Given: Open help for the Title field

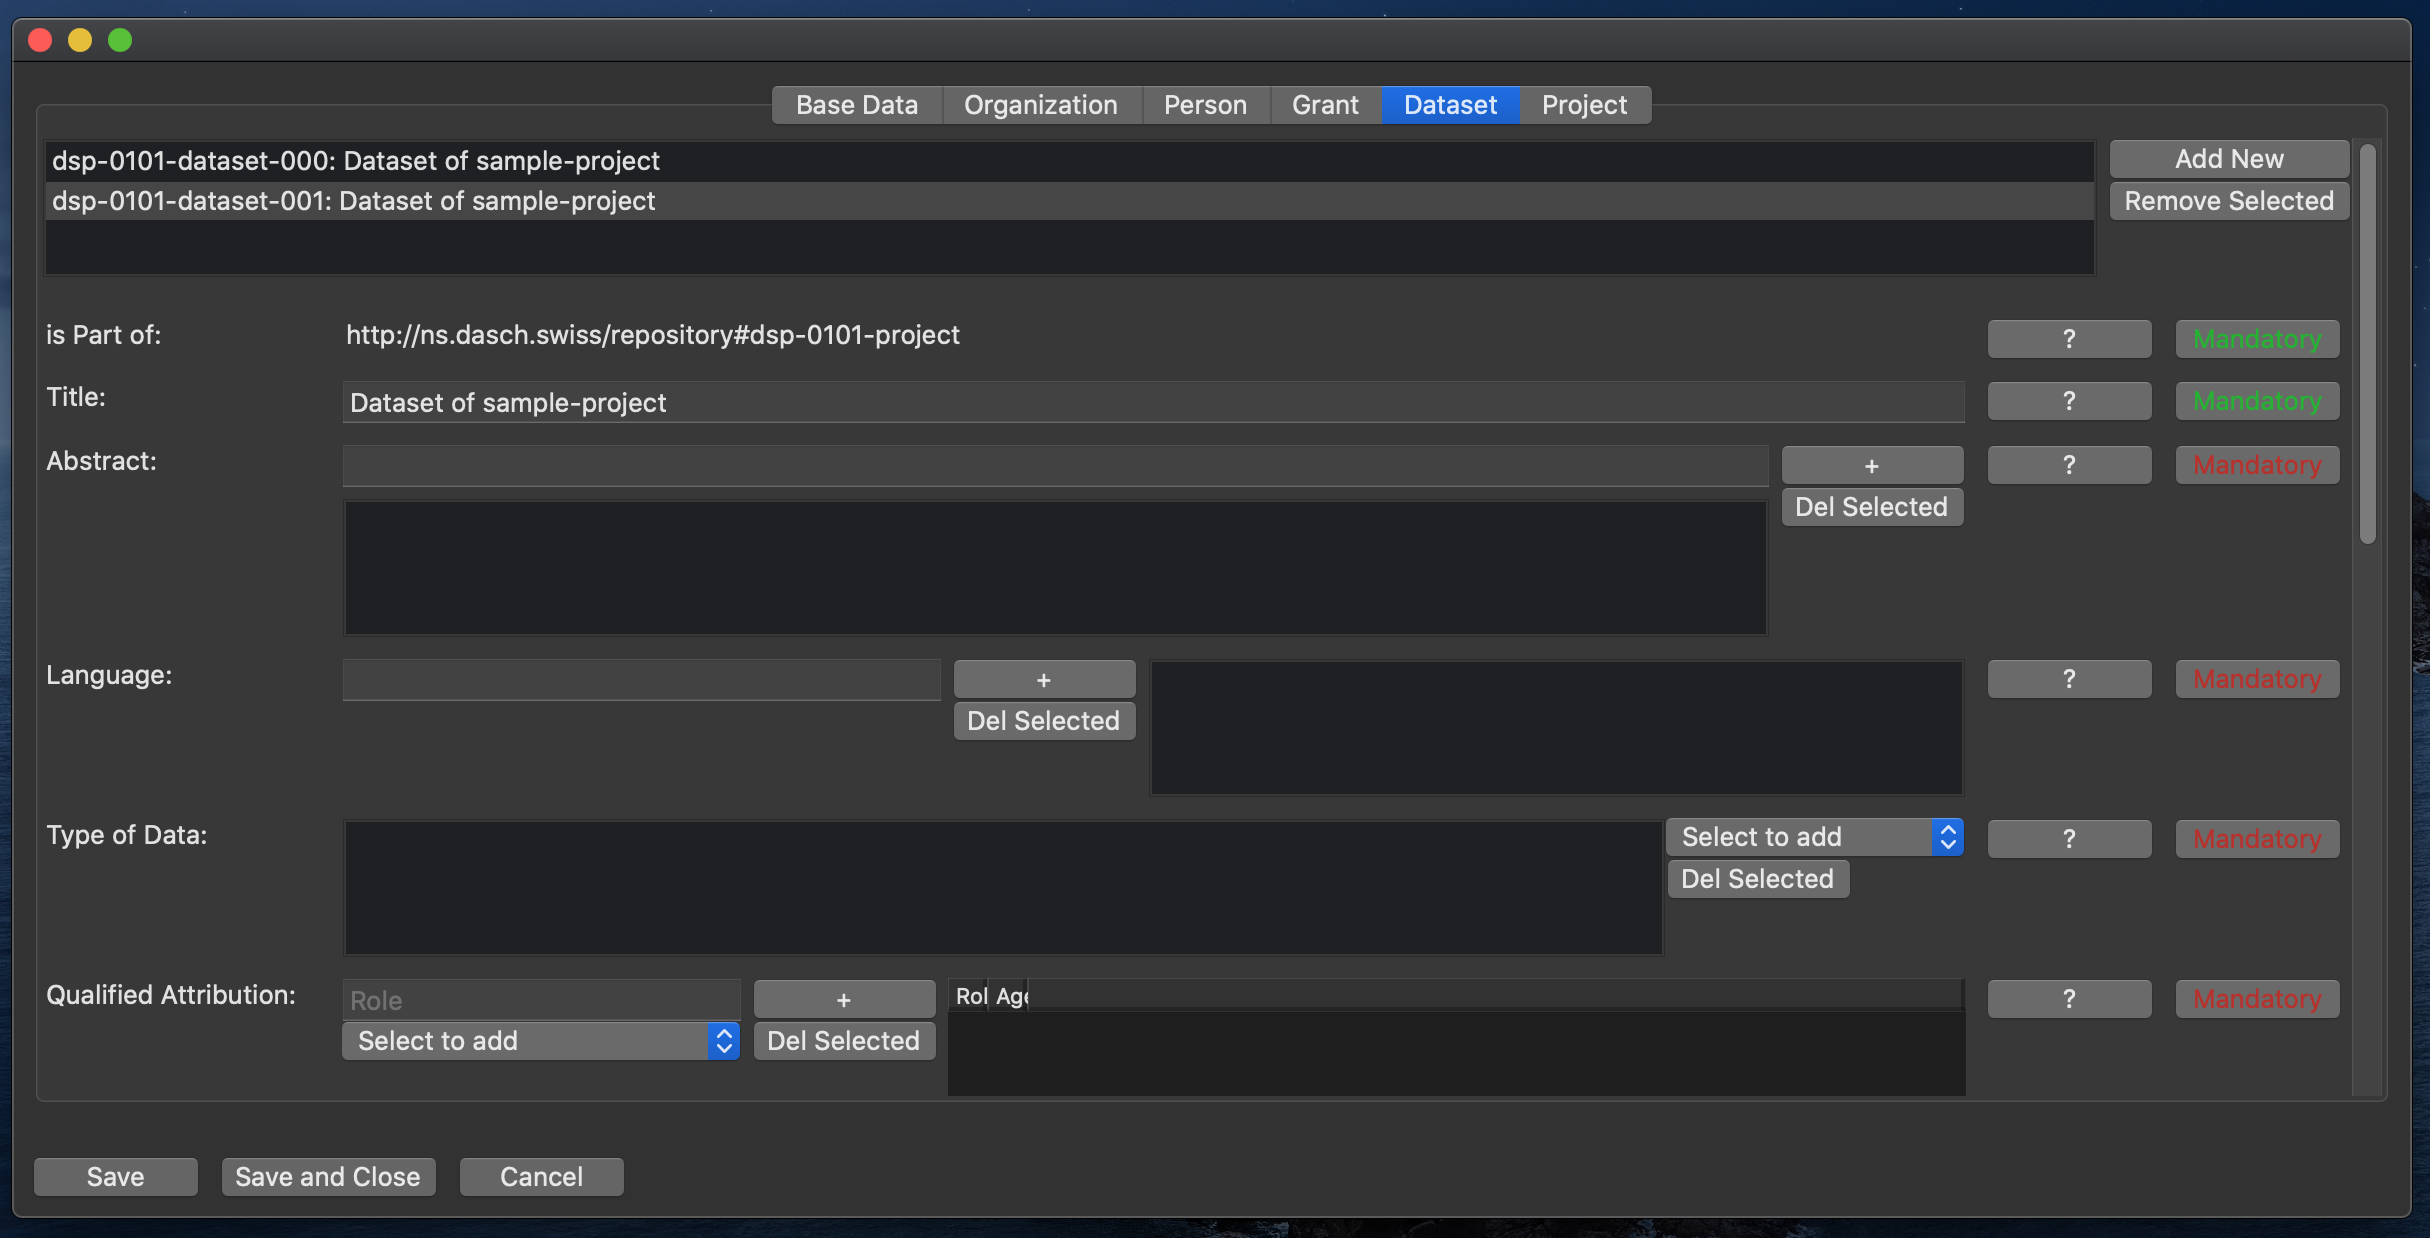Looking at the screenshot, I should pos(2069,401).
